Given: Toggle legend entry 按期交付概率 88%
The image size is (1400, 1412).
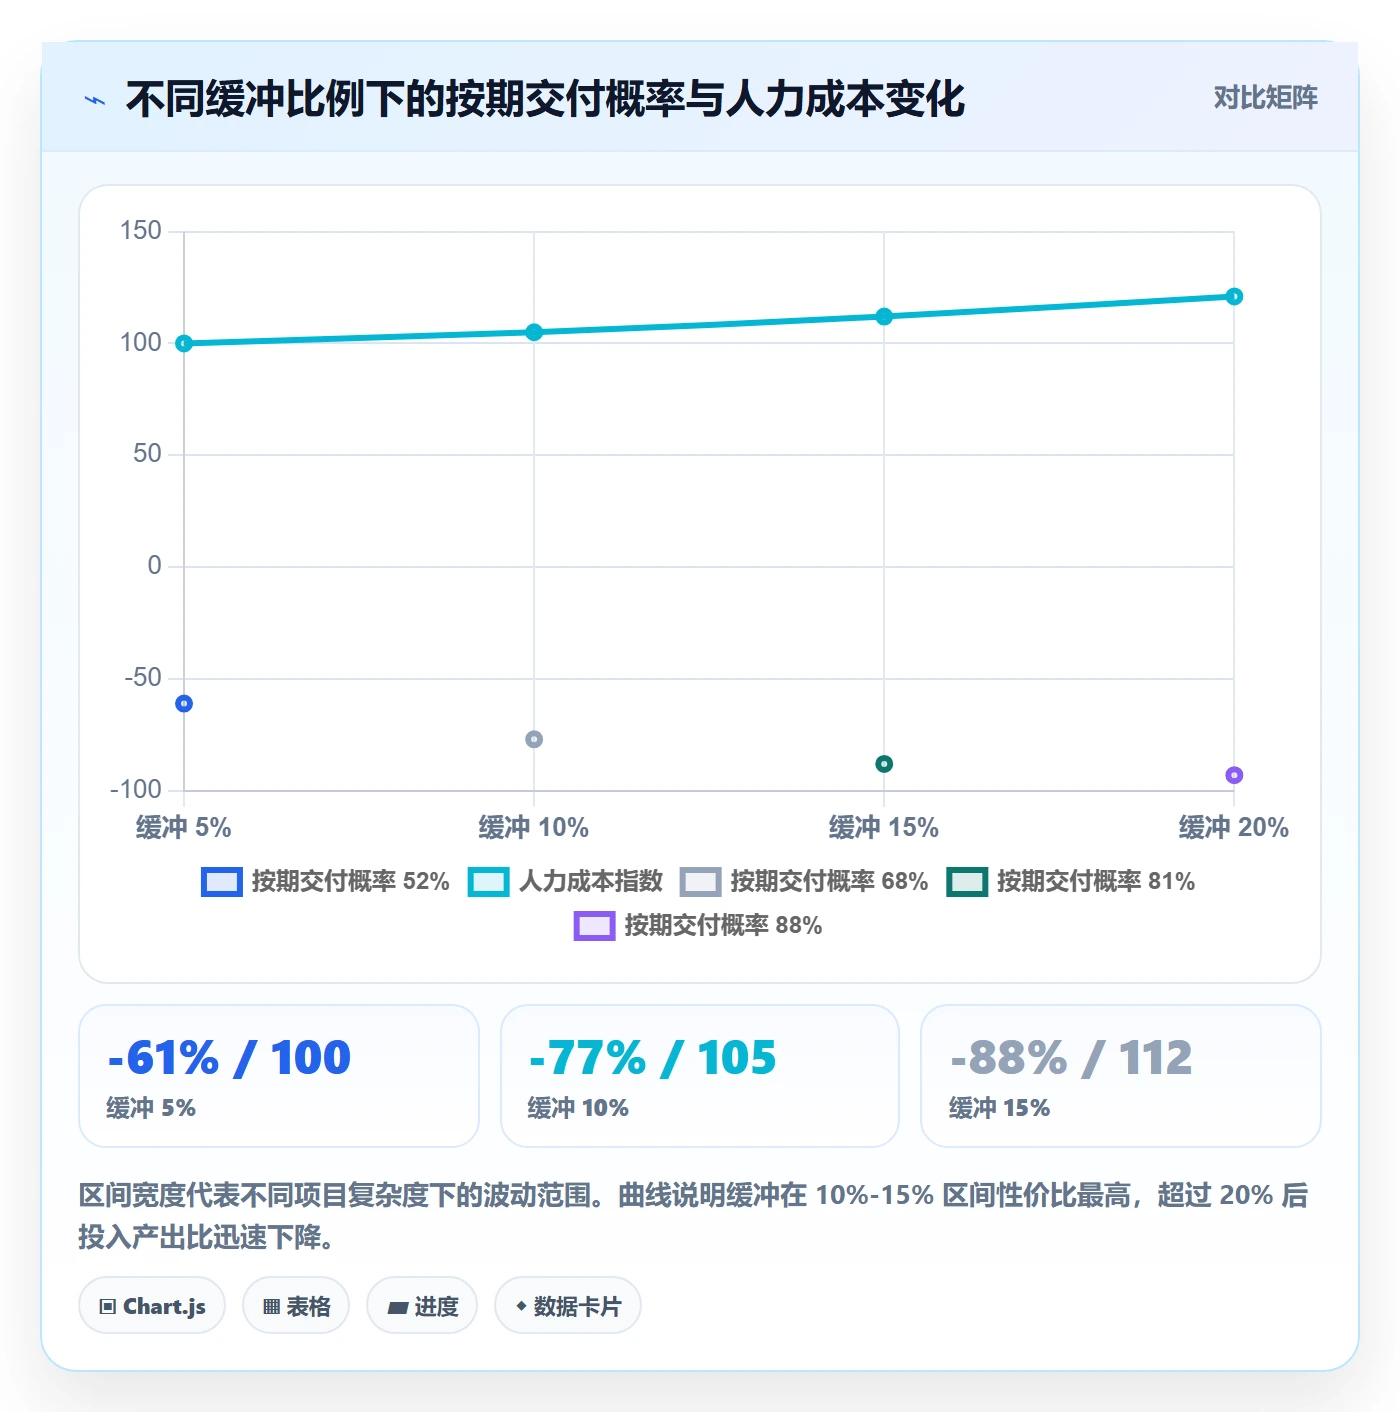Looking at the screenshot, I should (698, 926).
